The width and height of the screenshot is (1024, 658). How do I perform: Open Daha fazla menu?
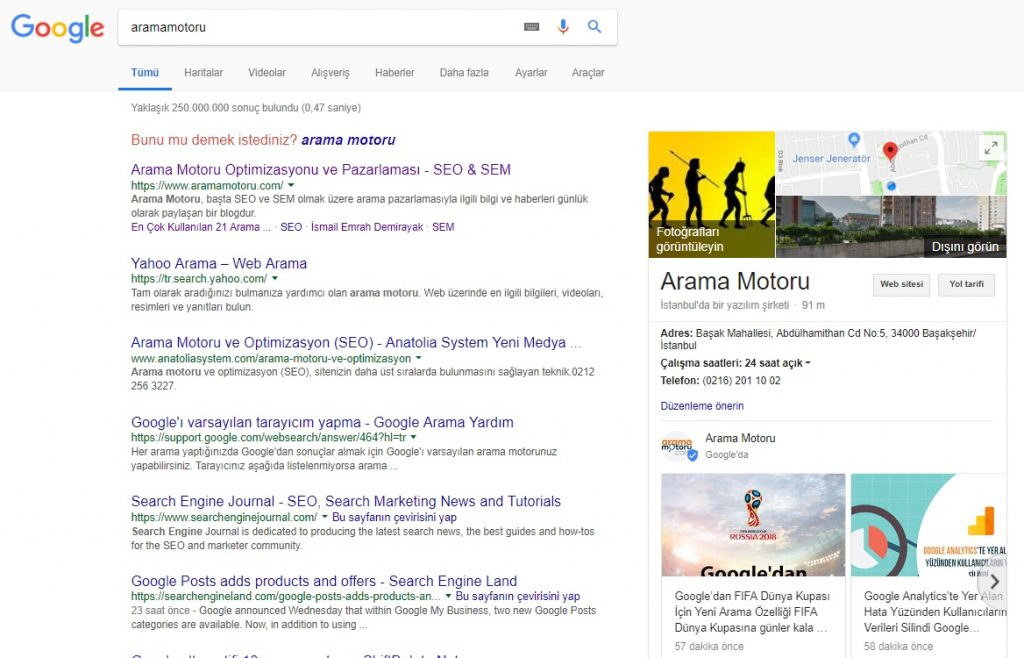point(464,72)
